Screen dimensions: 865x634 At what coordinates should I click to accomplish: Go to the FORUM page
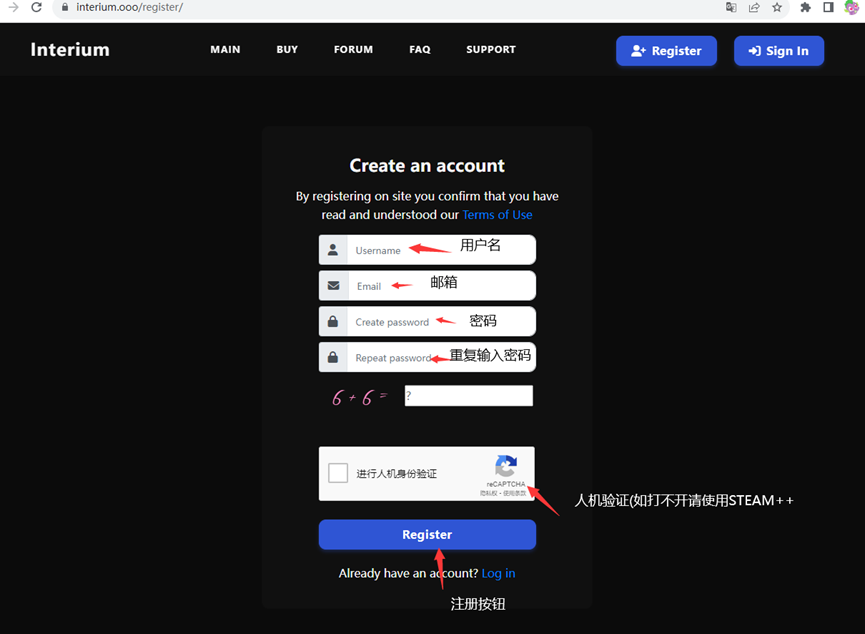click(x=353, y=50)
